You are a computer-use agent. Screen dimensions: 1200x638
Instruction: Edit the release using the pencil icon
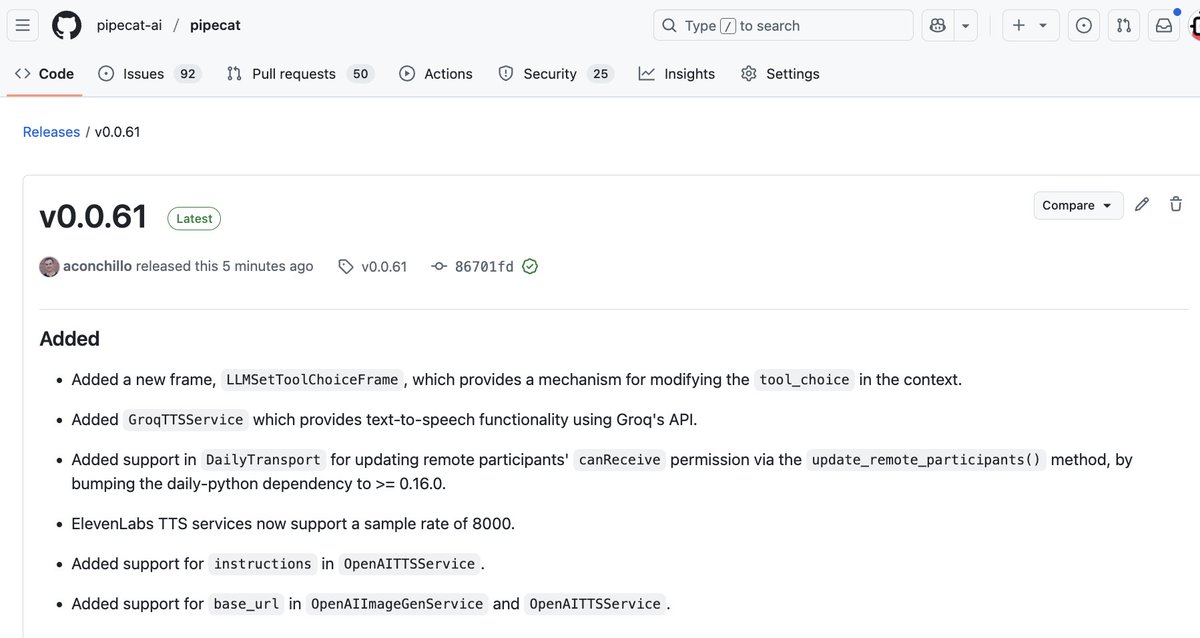[1142, 204]
